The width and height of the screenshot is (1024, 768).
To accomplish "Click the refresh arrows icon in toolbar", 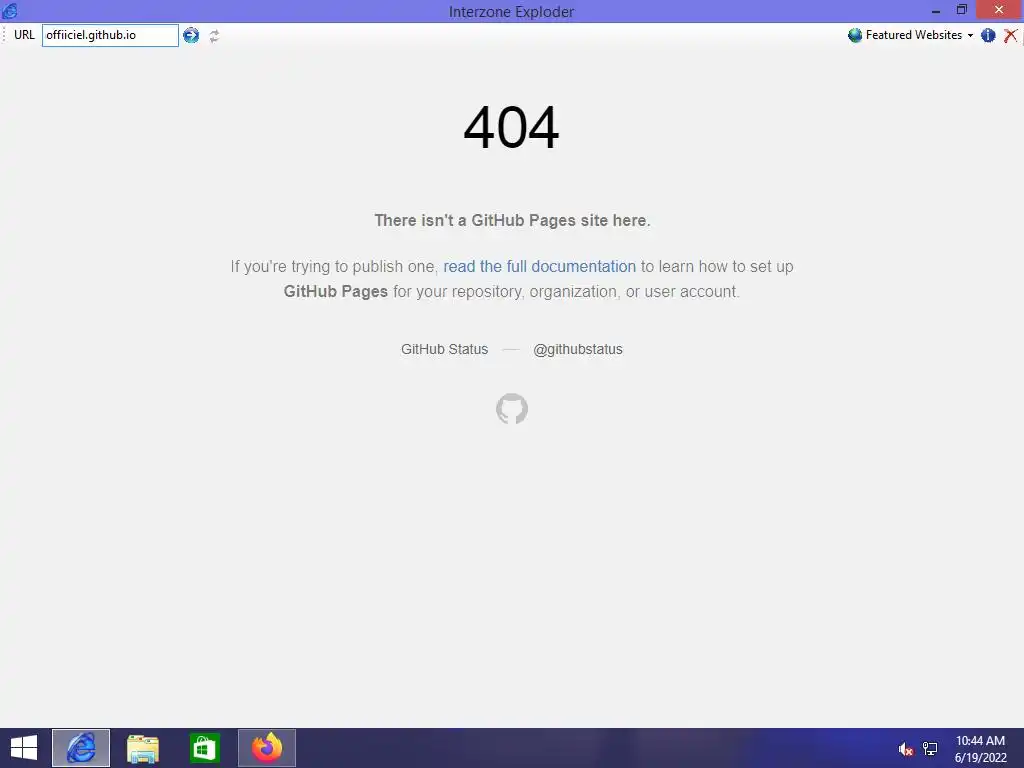I will coord(214,36).
